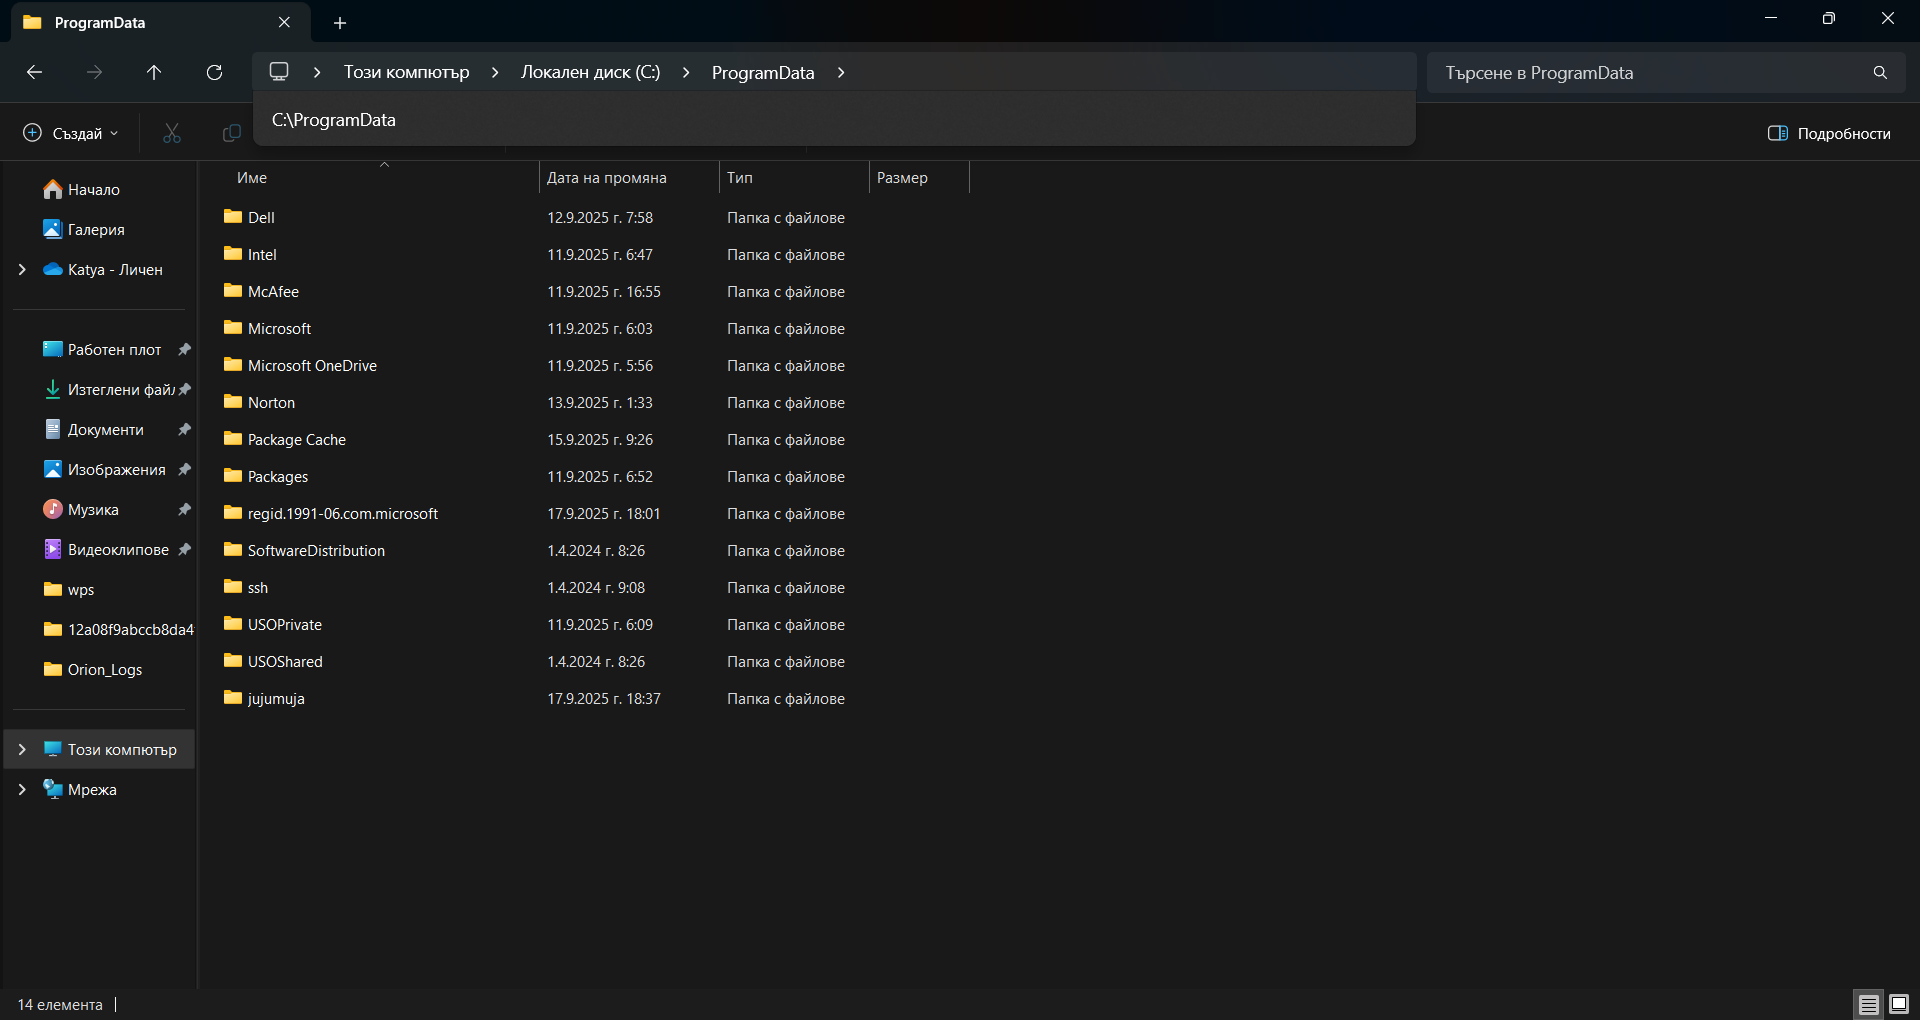This screenshot has height=1020, width=1920.
Task: Select the ProgramData window tab
Action: click(x=160, y=22)
